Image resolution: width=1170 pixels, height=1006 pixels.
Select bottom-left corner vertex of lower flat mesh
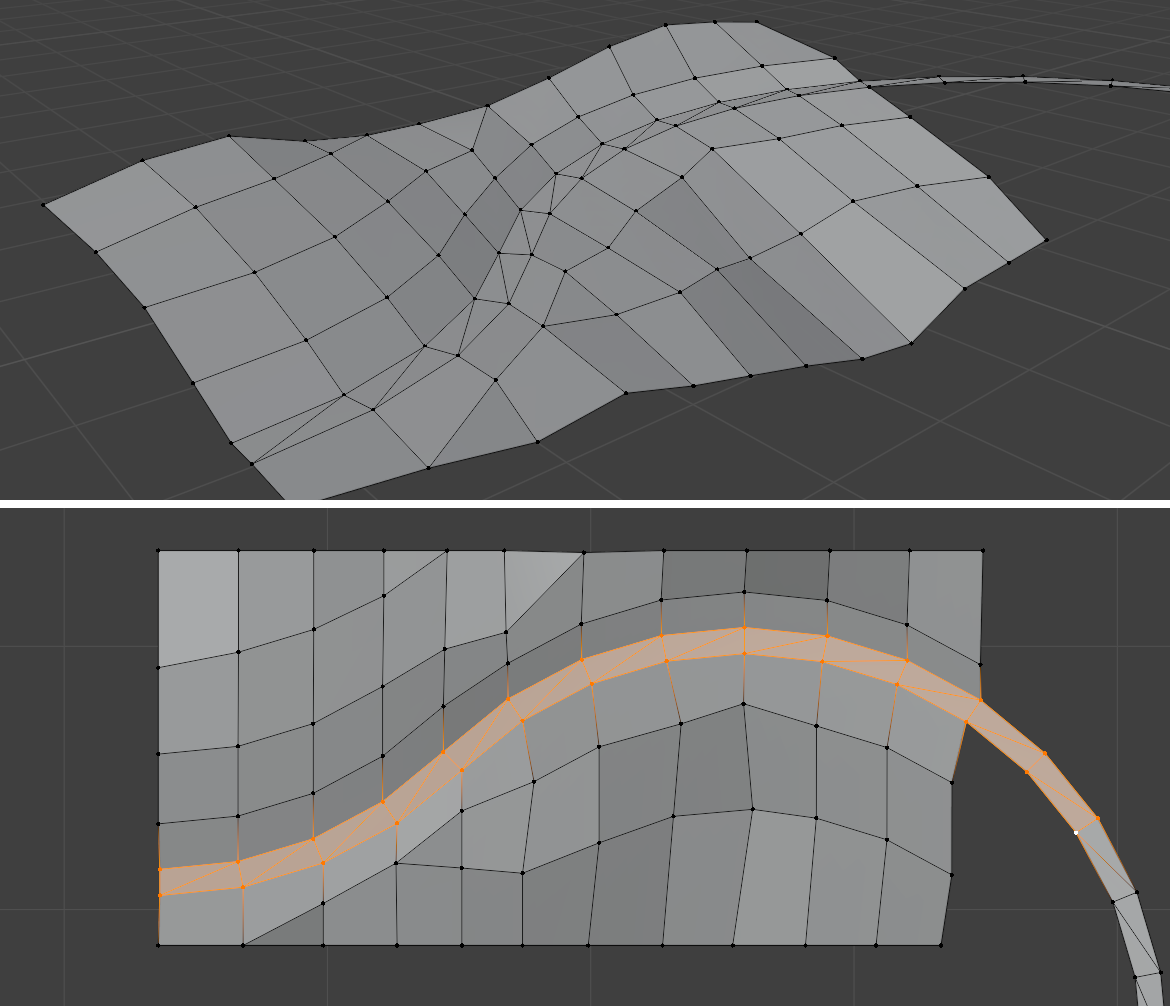(159, 946)
